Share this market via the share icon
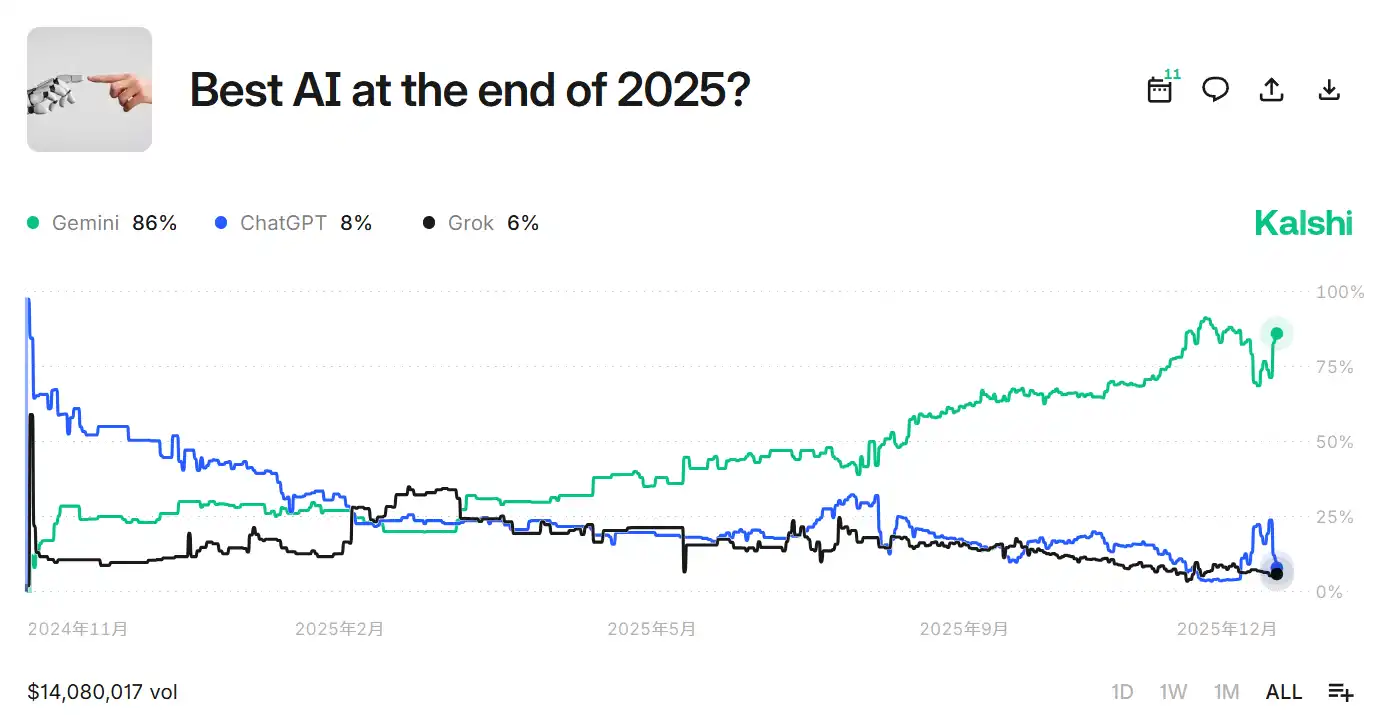 tap(1271, 89)
